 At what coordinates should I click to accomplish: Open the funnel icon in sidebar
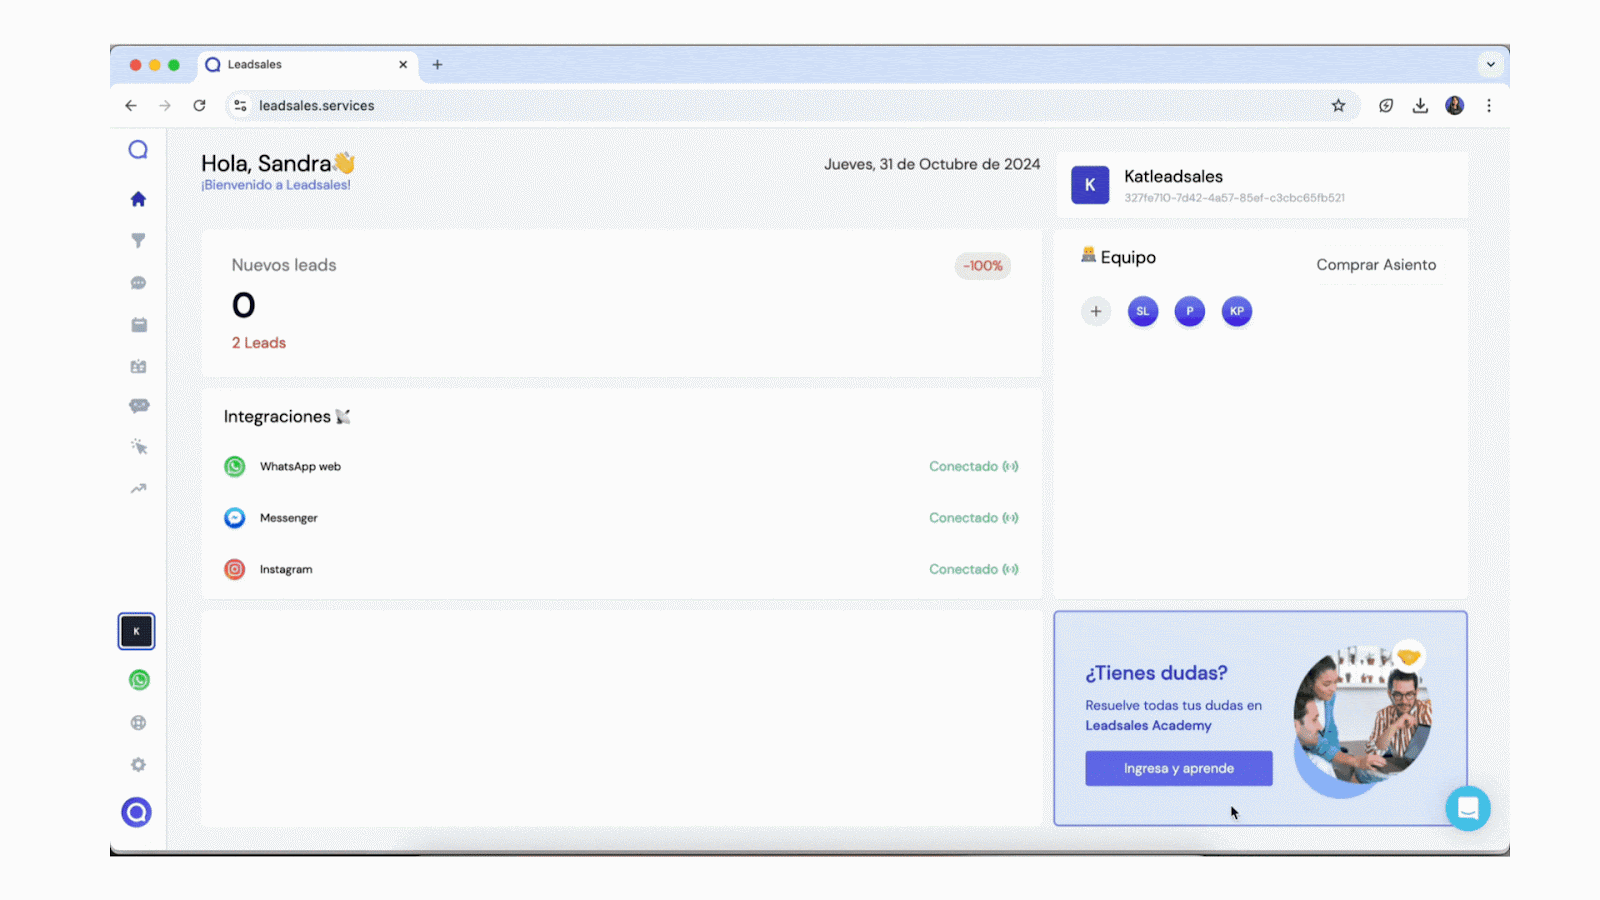tap(138, 241)
